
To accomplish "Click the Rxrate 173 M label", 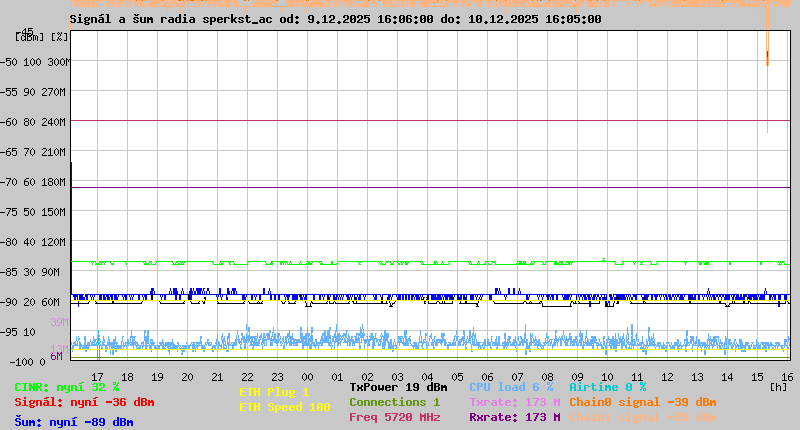I will [514, 417].
